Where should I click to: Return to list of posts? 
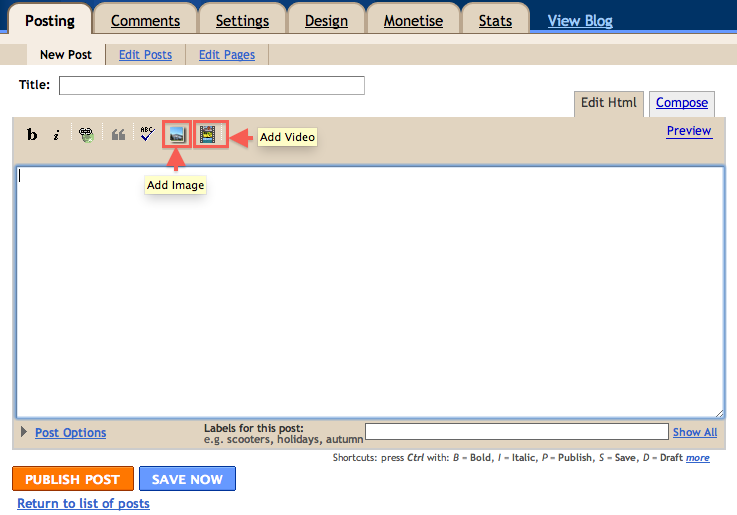tap(83, 503)
